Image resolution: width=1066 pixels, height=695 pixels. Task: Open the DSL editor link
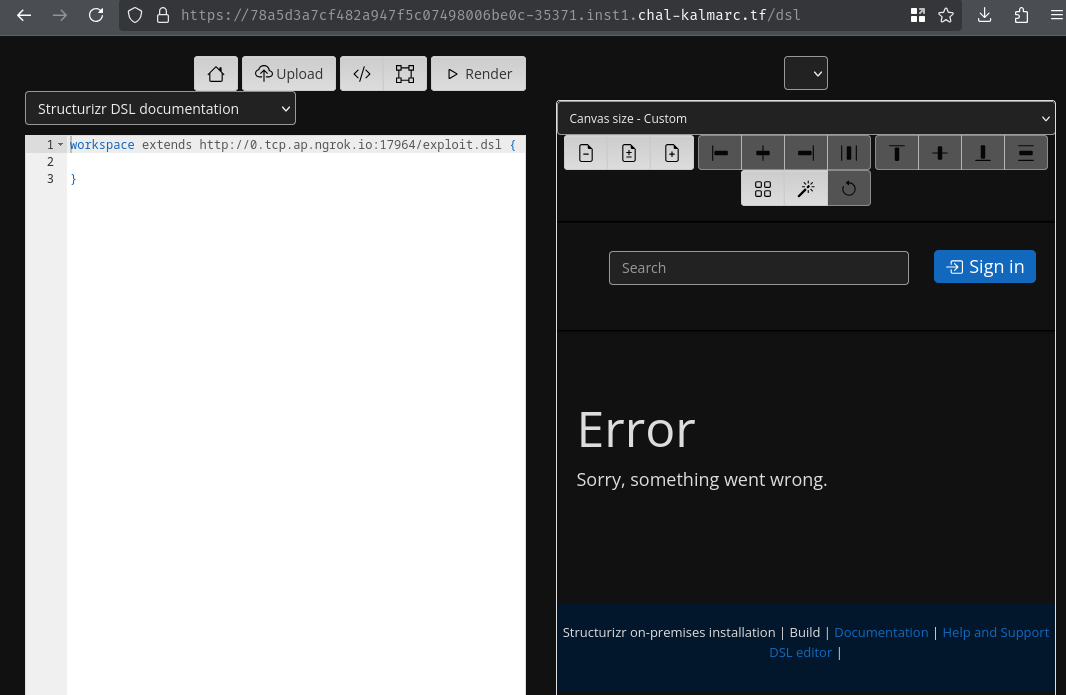click(800, 652)
